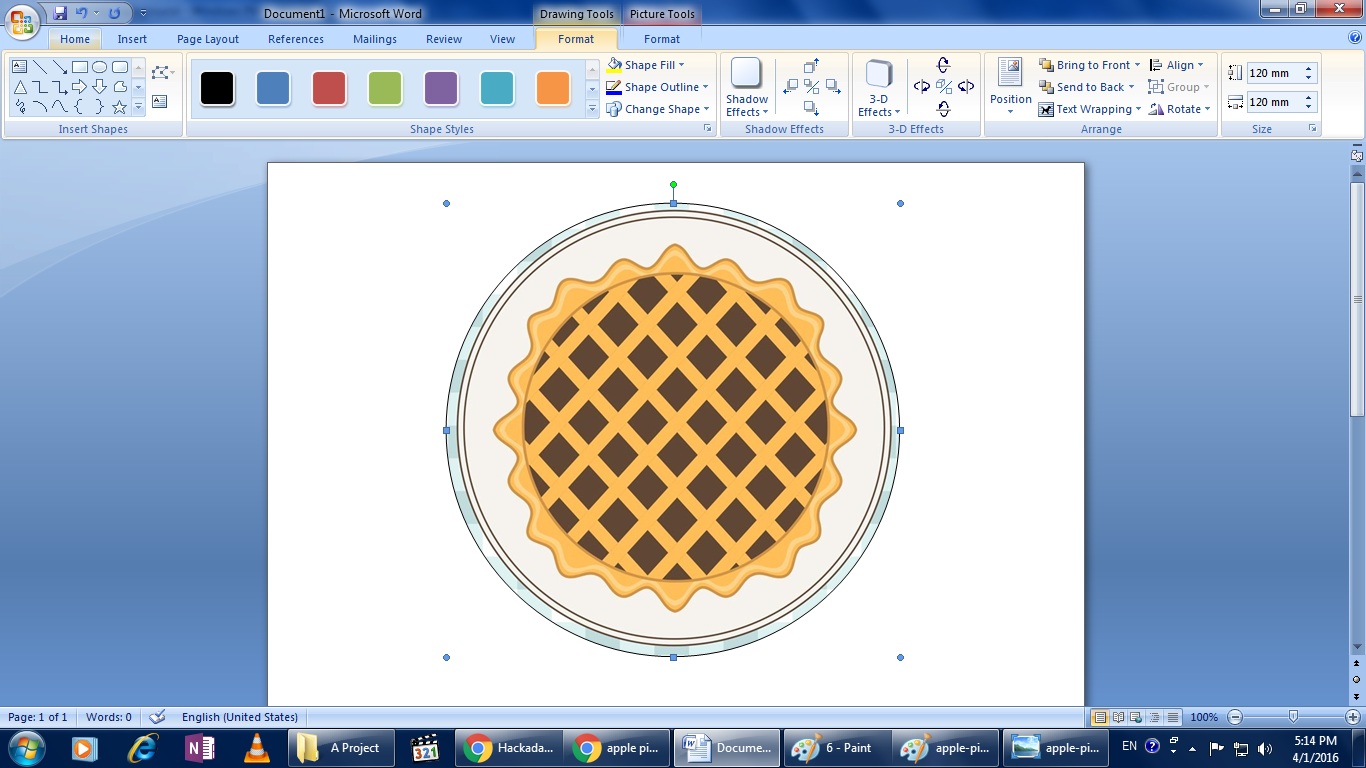Click the shape height field

point(1282,73)
